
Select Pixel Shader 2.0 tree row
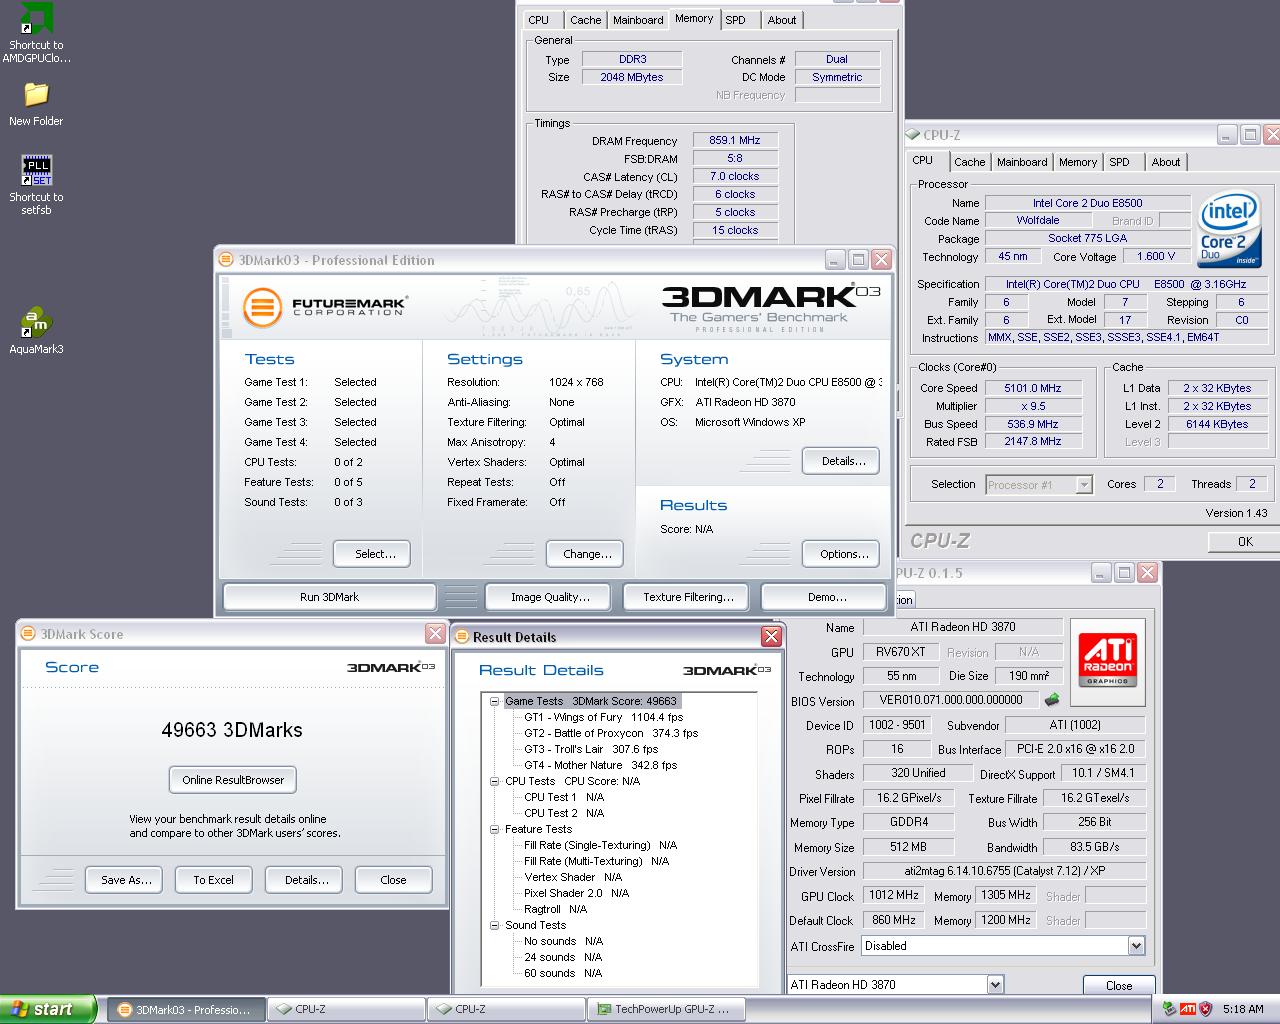click(x=576, y=893)
